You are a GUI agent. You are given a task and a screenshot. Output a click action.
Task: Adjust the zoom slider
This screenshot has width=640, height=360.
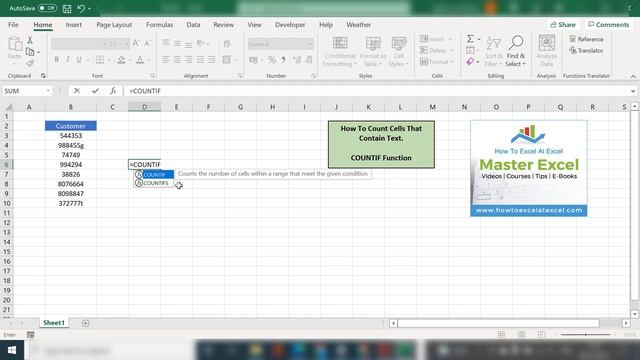(x=586, y=335)
